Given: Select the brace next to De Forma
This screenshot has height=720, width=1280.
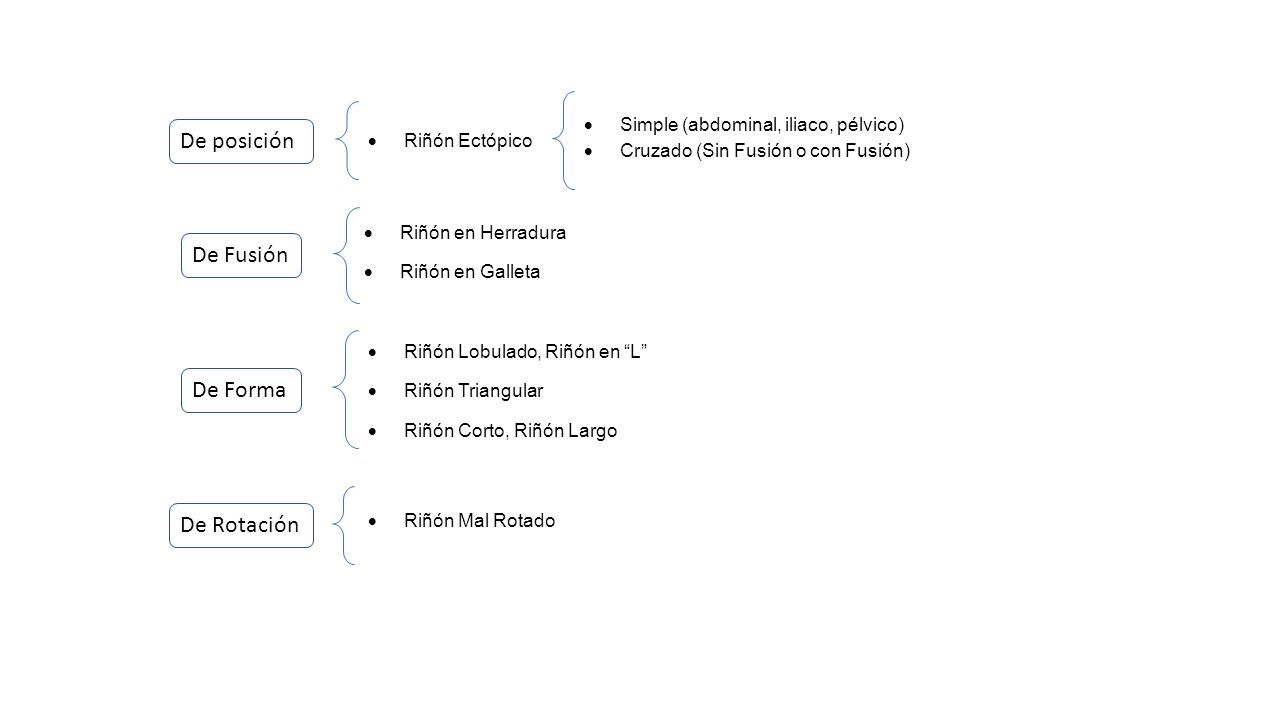Looking at the screenshot, I should [x=350, y=390].
